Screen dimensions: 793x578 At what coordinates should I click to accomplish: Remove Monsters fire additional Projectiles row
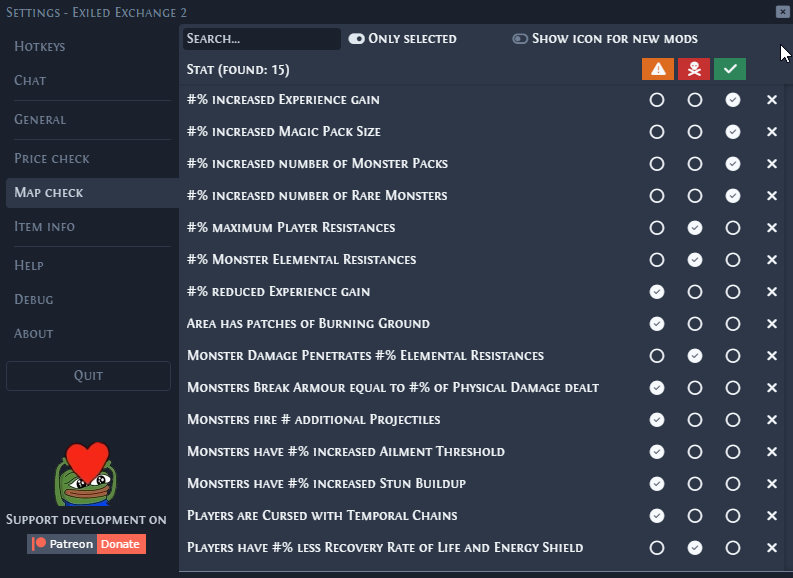coord(772,420)
